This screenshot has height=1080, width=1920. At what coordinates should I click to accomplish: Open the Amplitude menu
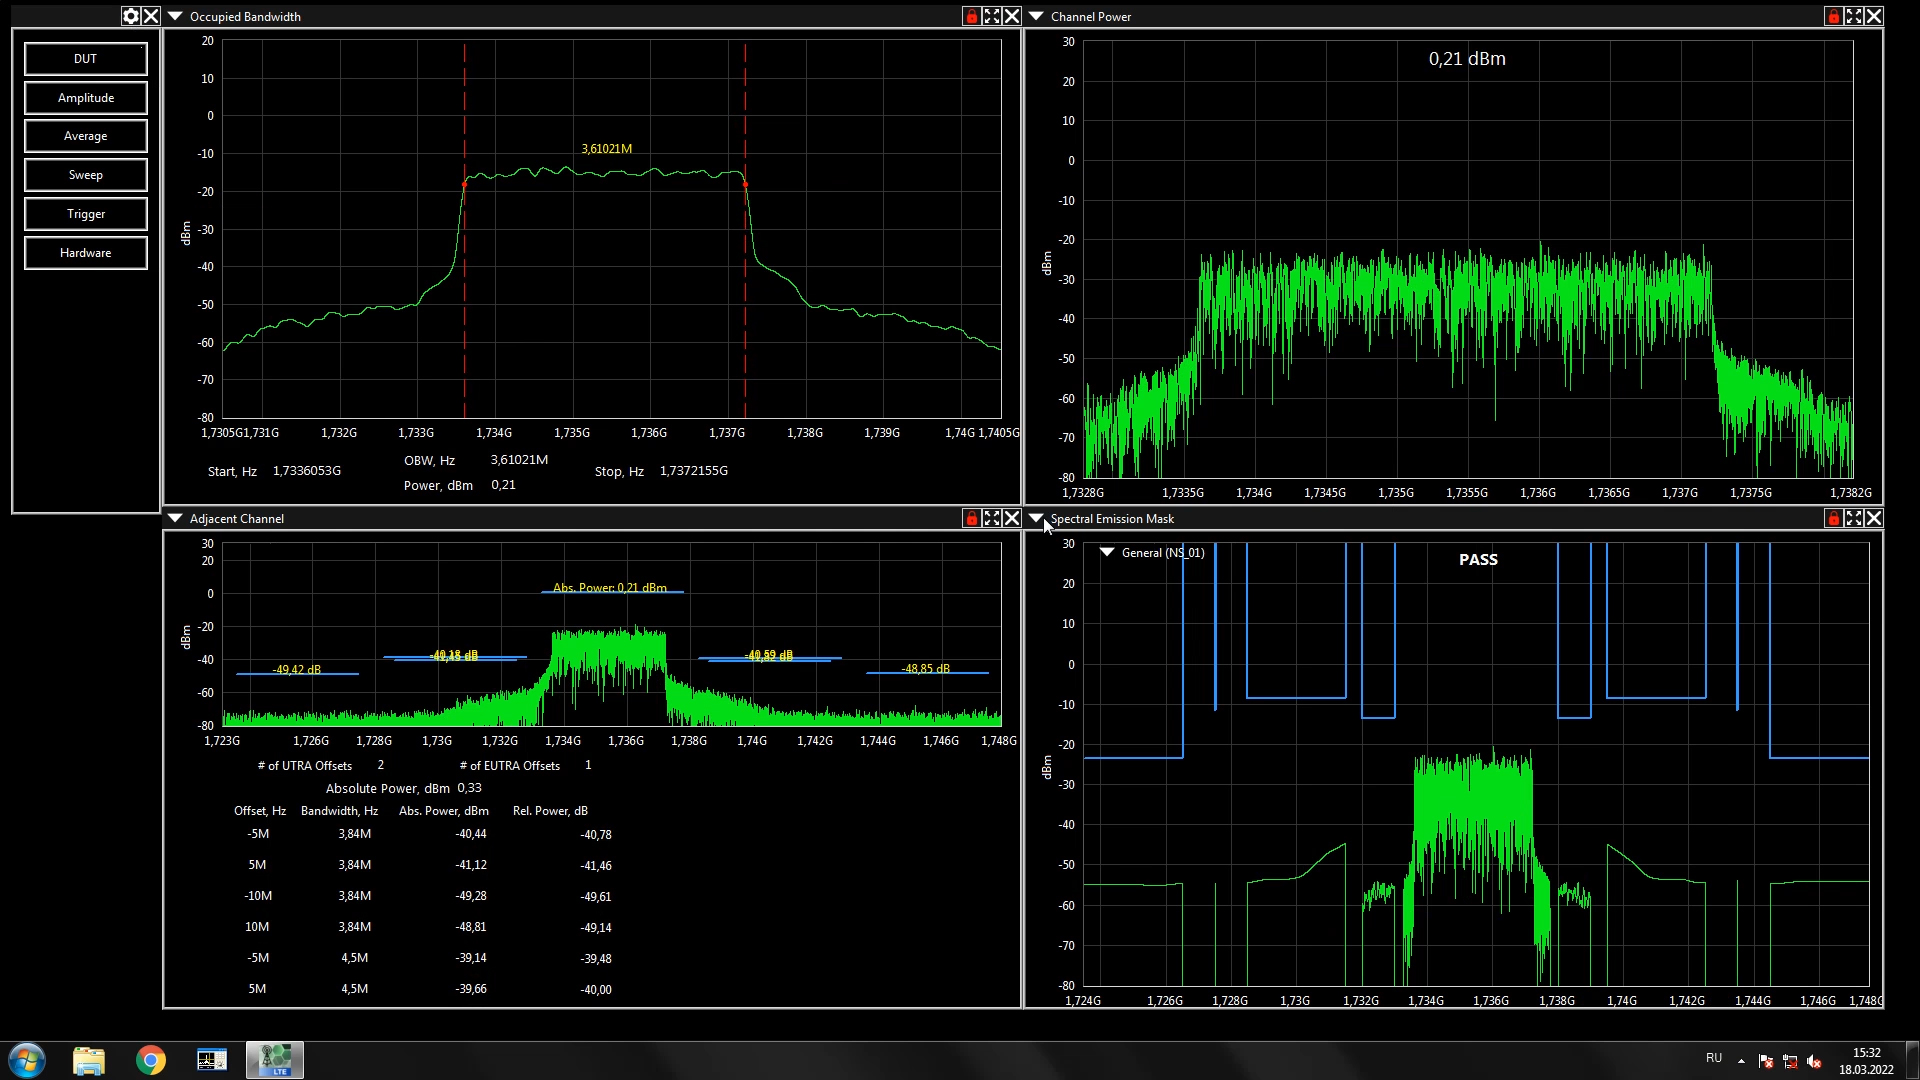(x=86, y=98)
